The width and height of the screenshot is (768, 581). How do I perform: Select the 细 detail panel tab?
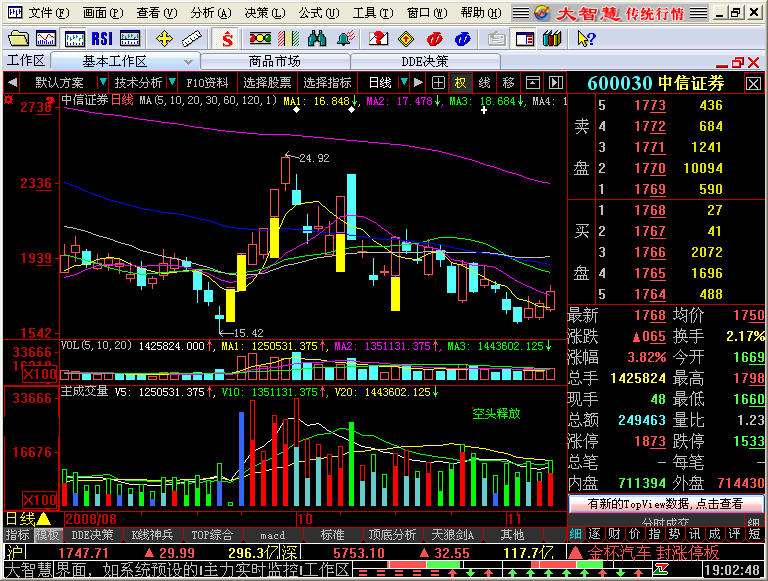click(575, 533)
